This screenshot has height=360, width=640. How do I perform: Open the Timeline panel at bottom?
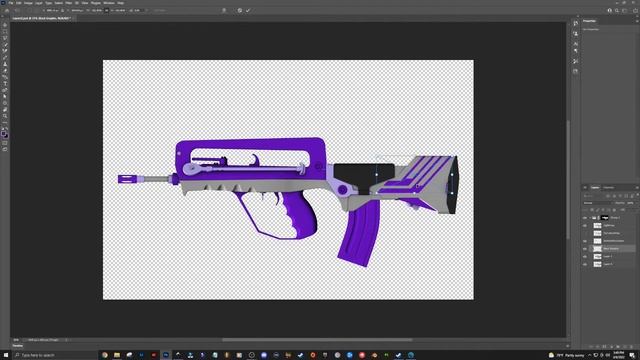pos(18,346)
